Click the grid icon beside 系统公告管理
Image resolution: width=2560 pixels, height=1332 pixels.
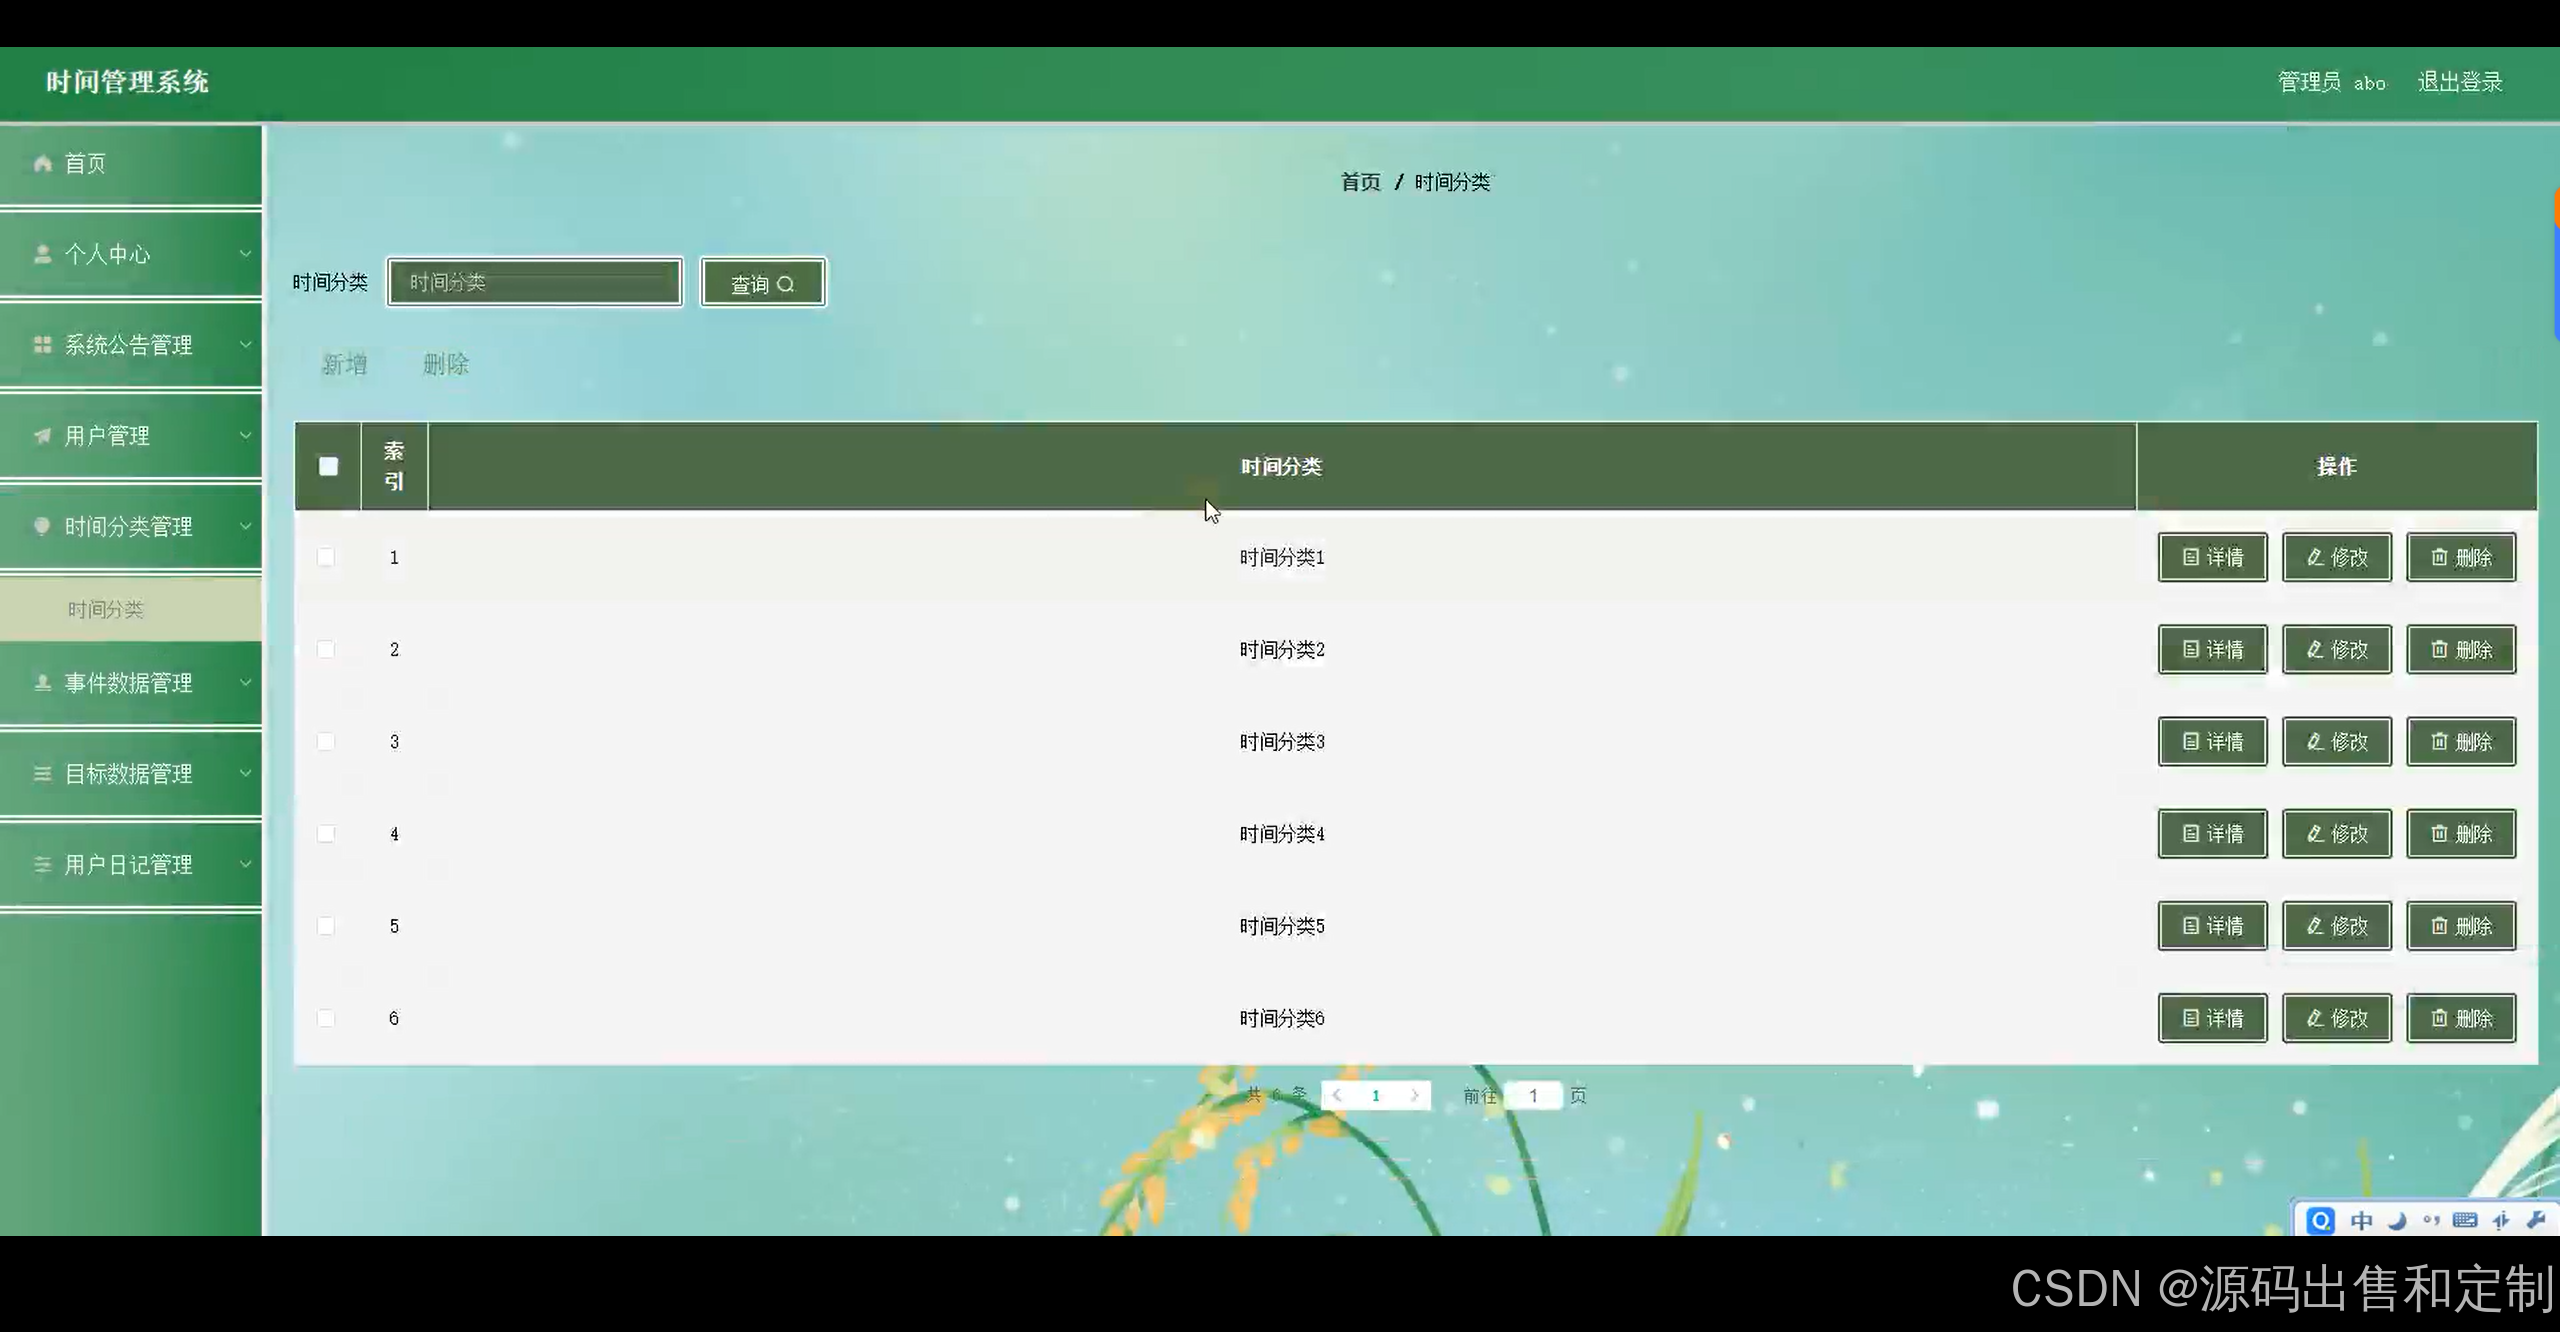(x=42, y=345)
